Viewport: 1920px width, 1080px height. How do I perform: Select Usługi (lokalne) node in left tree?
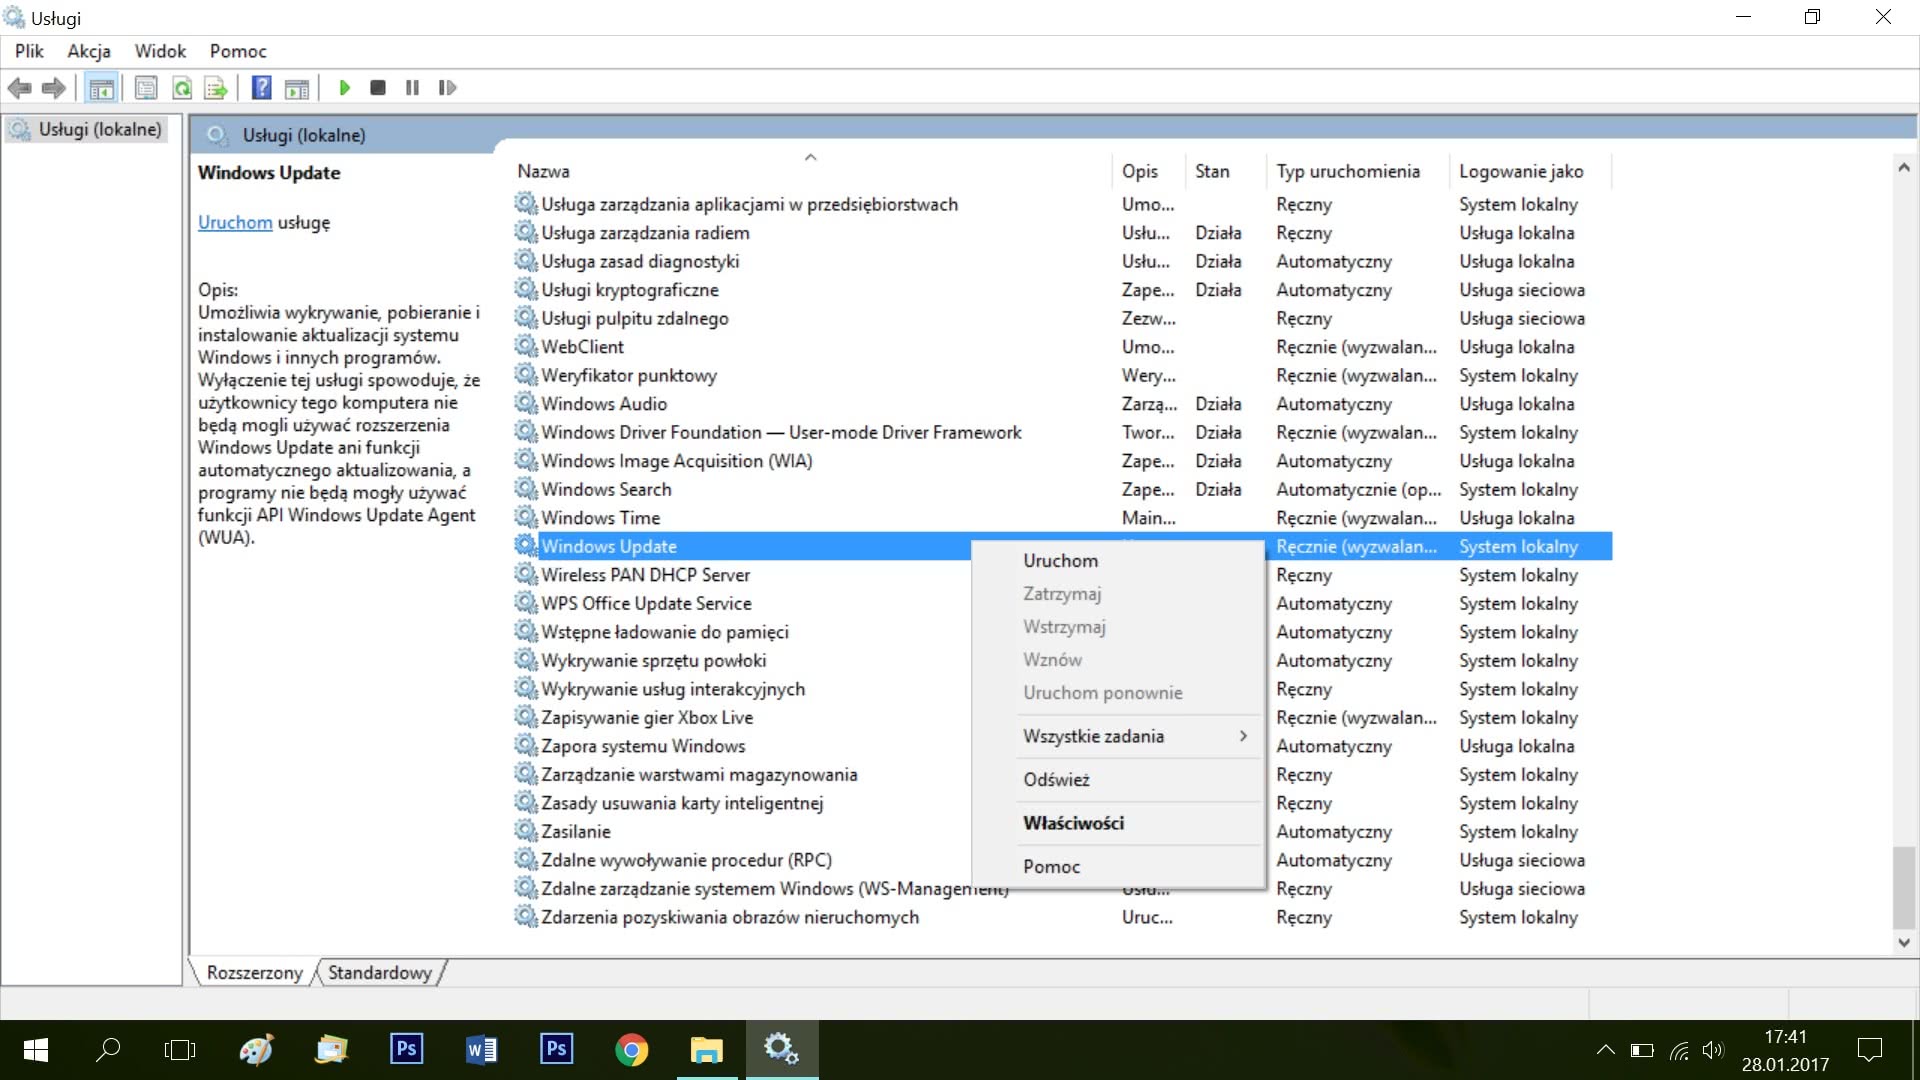coord(86,129)
